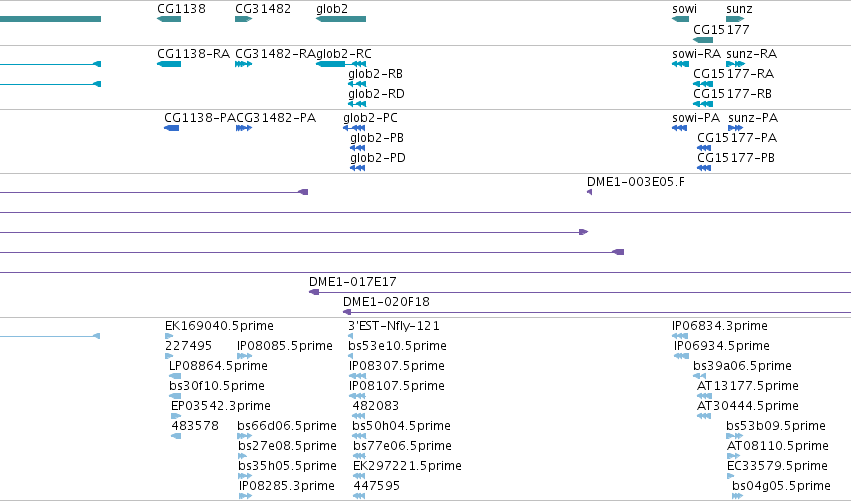This screenshot has height=501, width=851.
Task: Click the CG15177-PB protein label
Action: coord(736,158)
